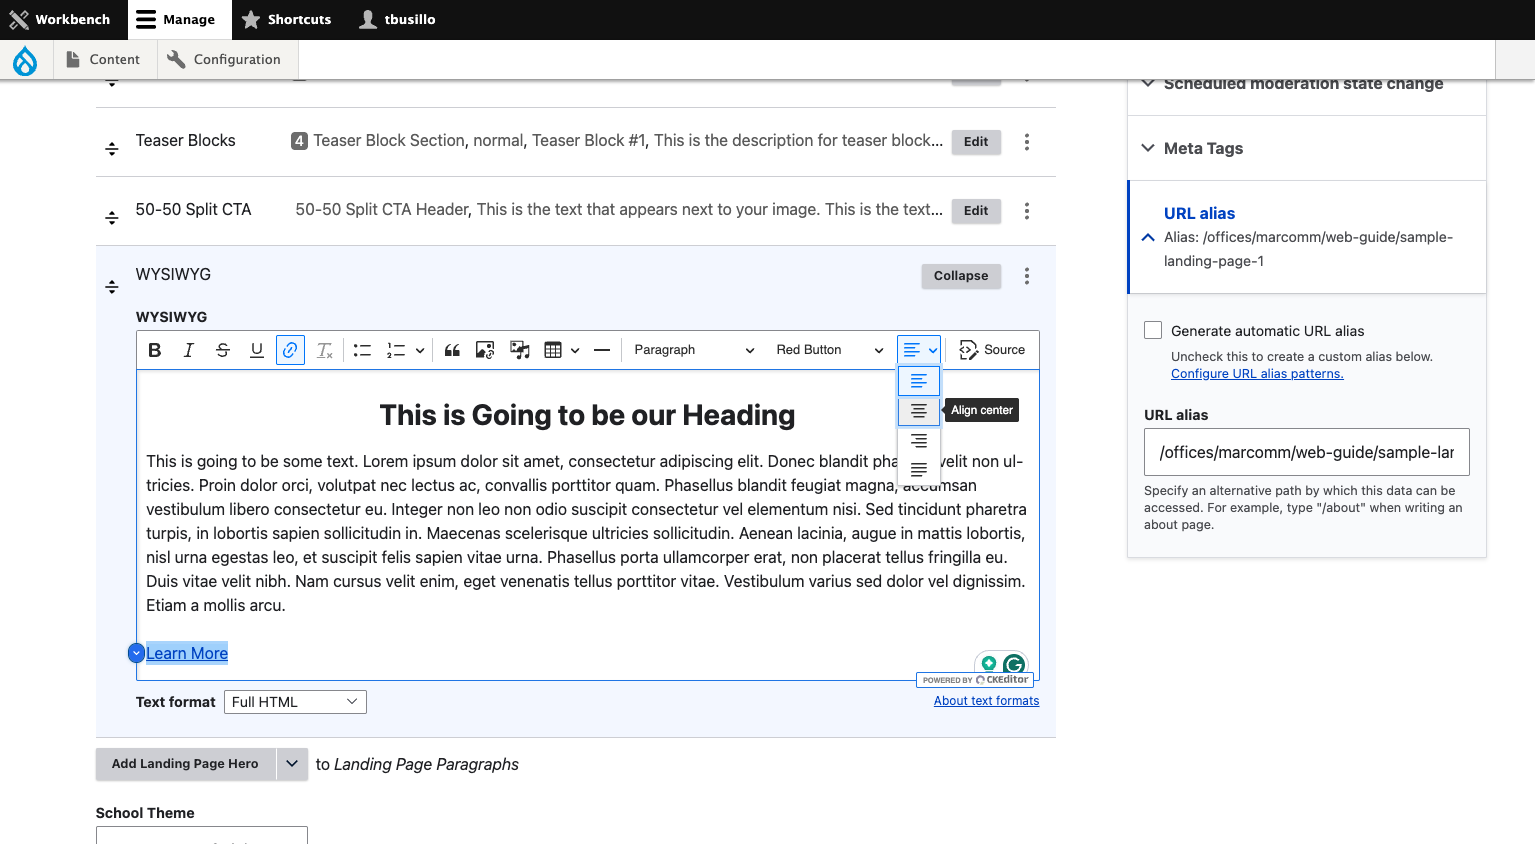Insert a horizontal line

tap(602, 350)
